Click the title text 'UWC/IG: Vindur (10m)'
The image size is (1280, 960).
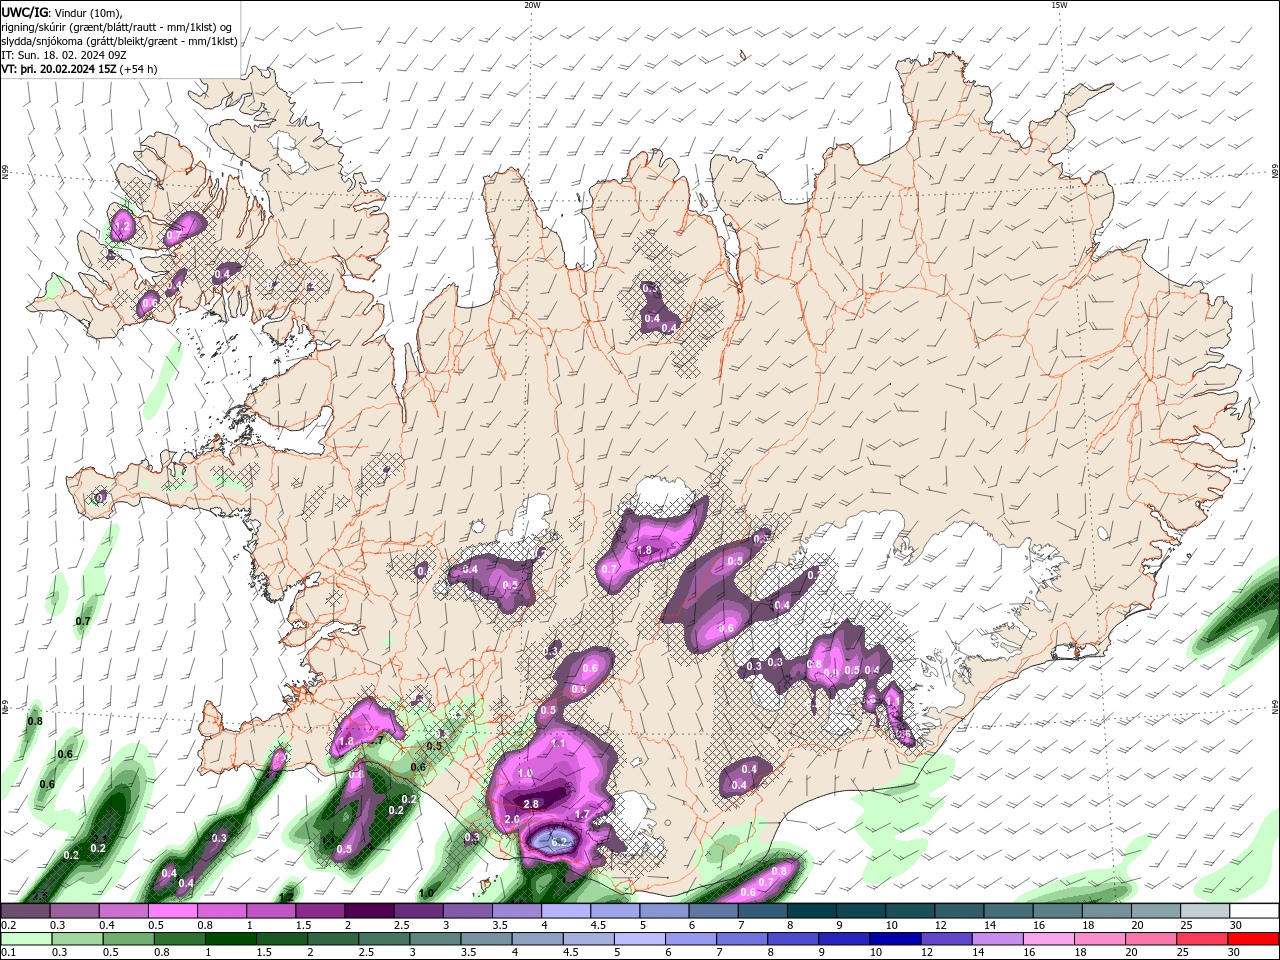[x=61, y=12]
